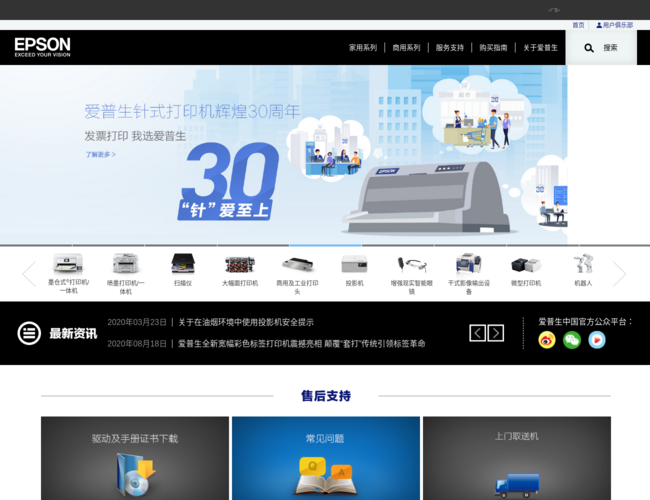This screenshot has width=650, height=500.
Task: Click the driver download disc icon
Action: click(x=136, y=475)
